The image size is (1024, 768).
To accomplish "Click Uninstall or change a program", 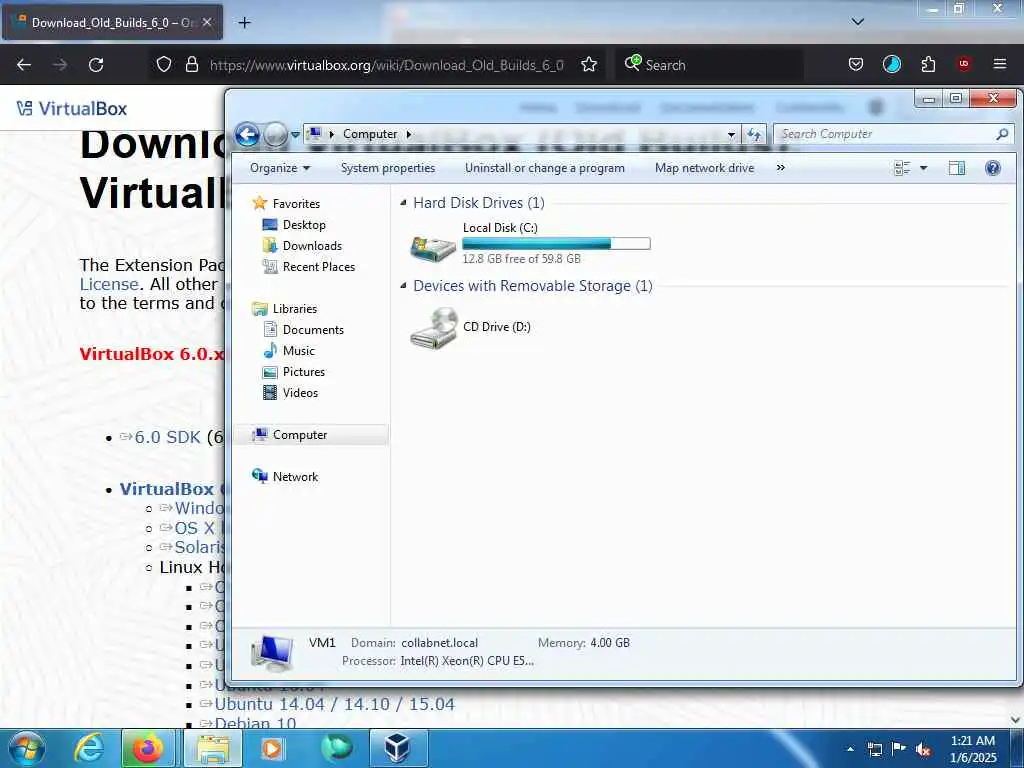I will (545, 168).
